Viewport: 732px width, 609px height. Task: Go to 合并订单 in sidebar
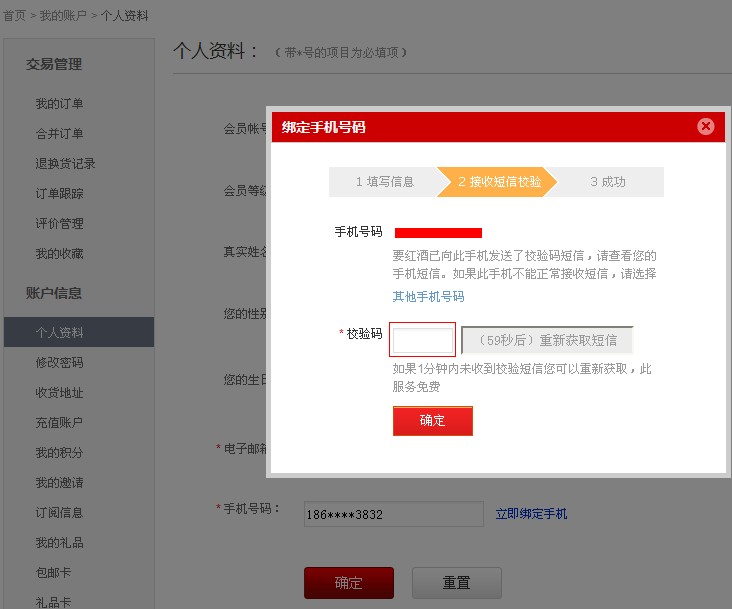[x=60, y=134]
